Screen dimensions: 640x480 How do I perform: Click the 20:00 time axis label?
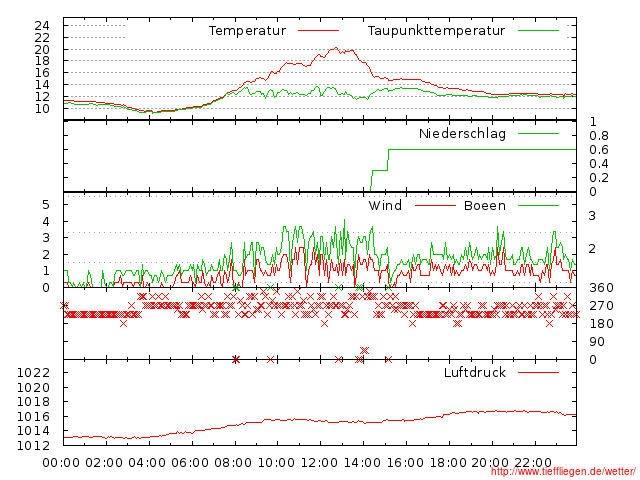(x=490, y=463)
